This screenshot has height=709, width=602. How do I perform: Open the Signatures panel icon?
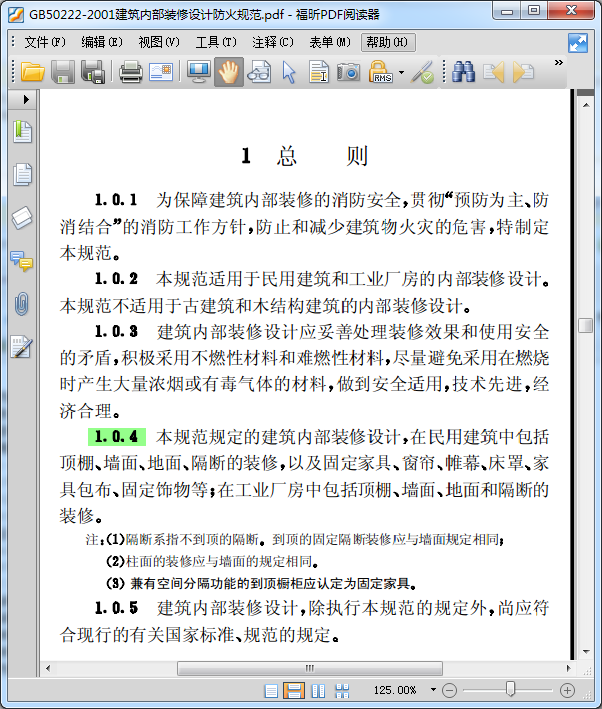coord(22,347)
